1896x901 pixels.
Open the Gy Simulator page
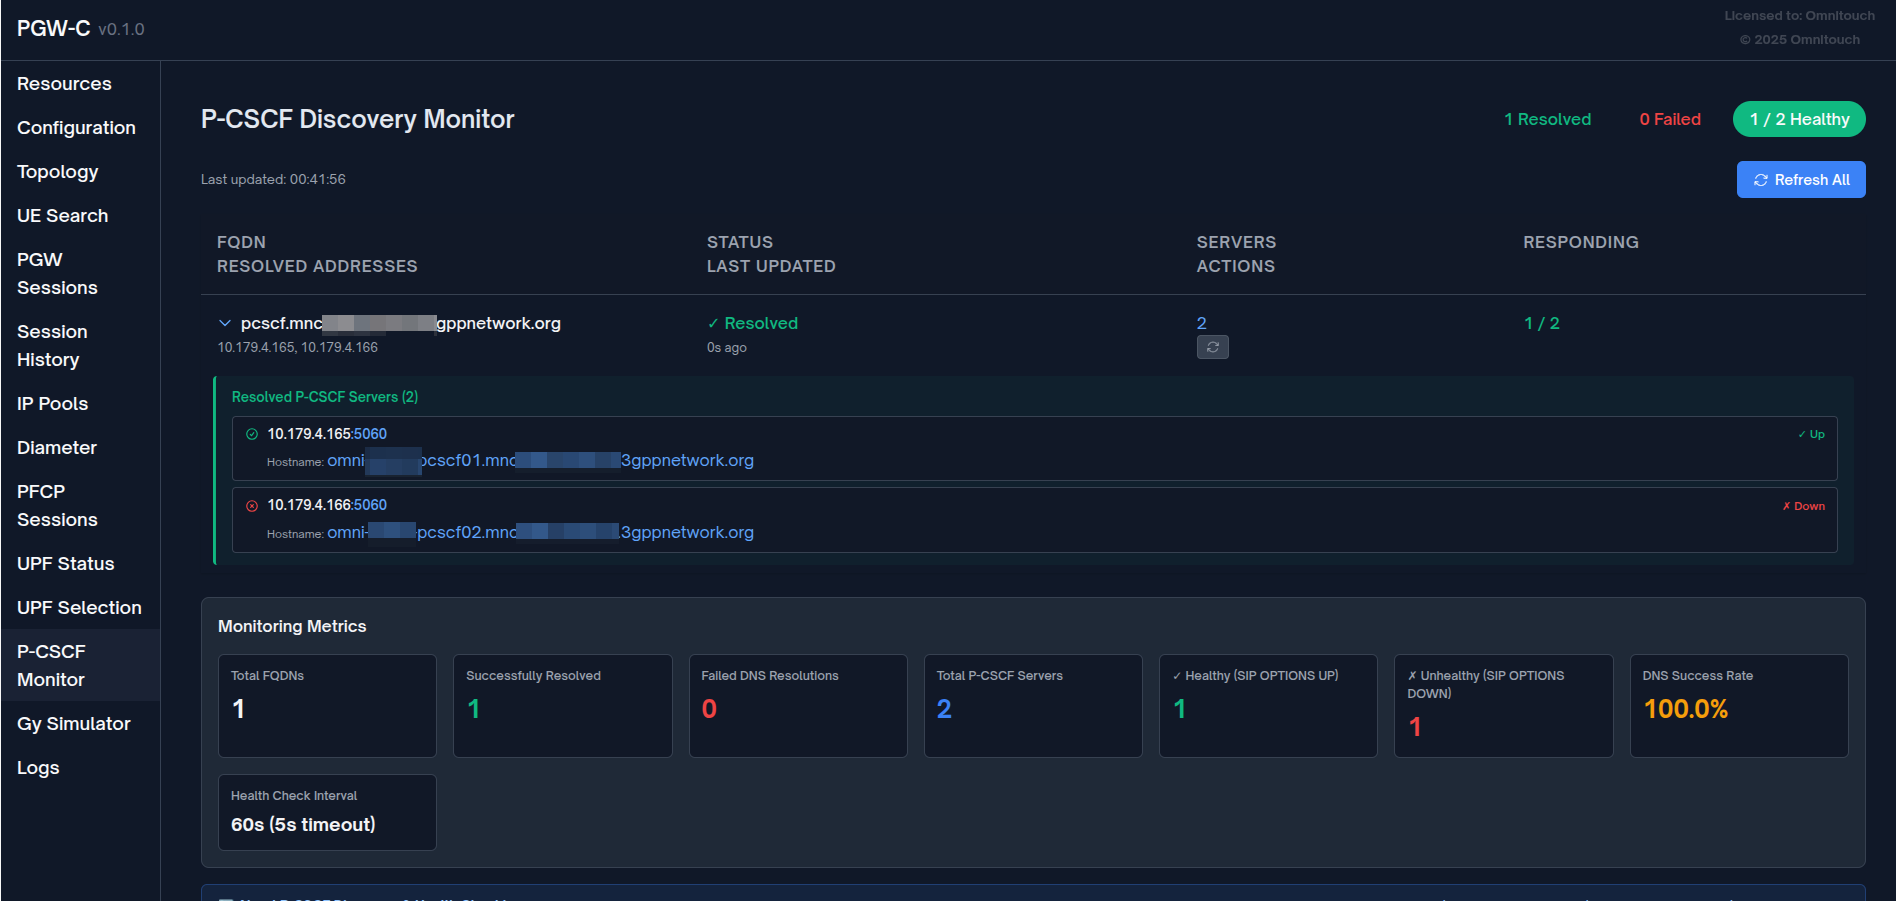(73, 723)
